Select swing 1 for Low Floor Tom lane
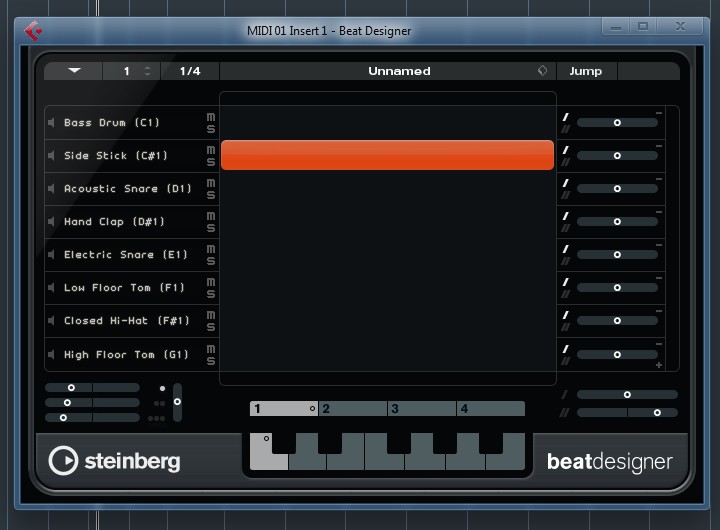 [566, 282]
